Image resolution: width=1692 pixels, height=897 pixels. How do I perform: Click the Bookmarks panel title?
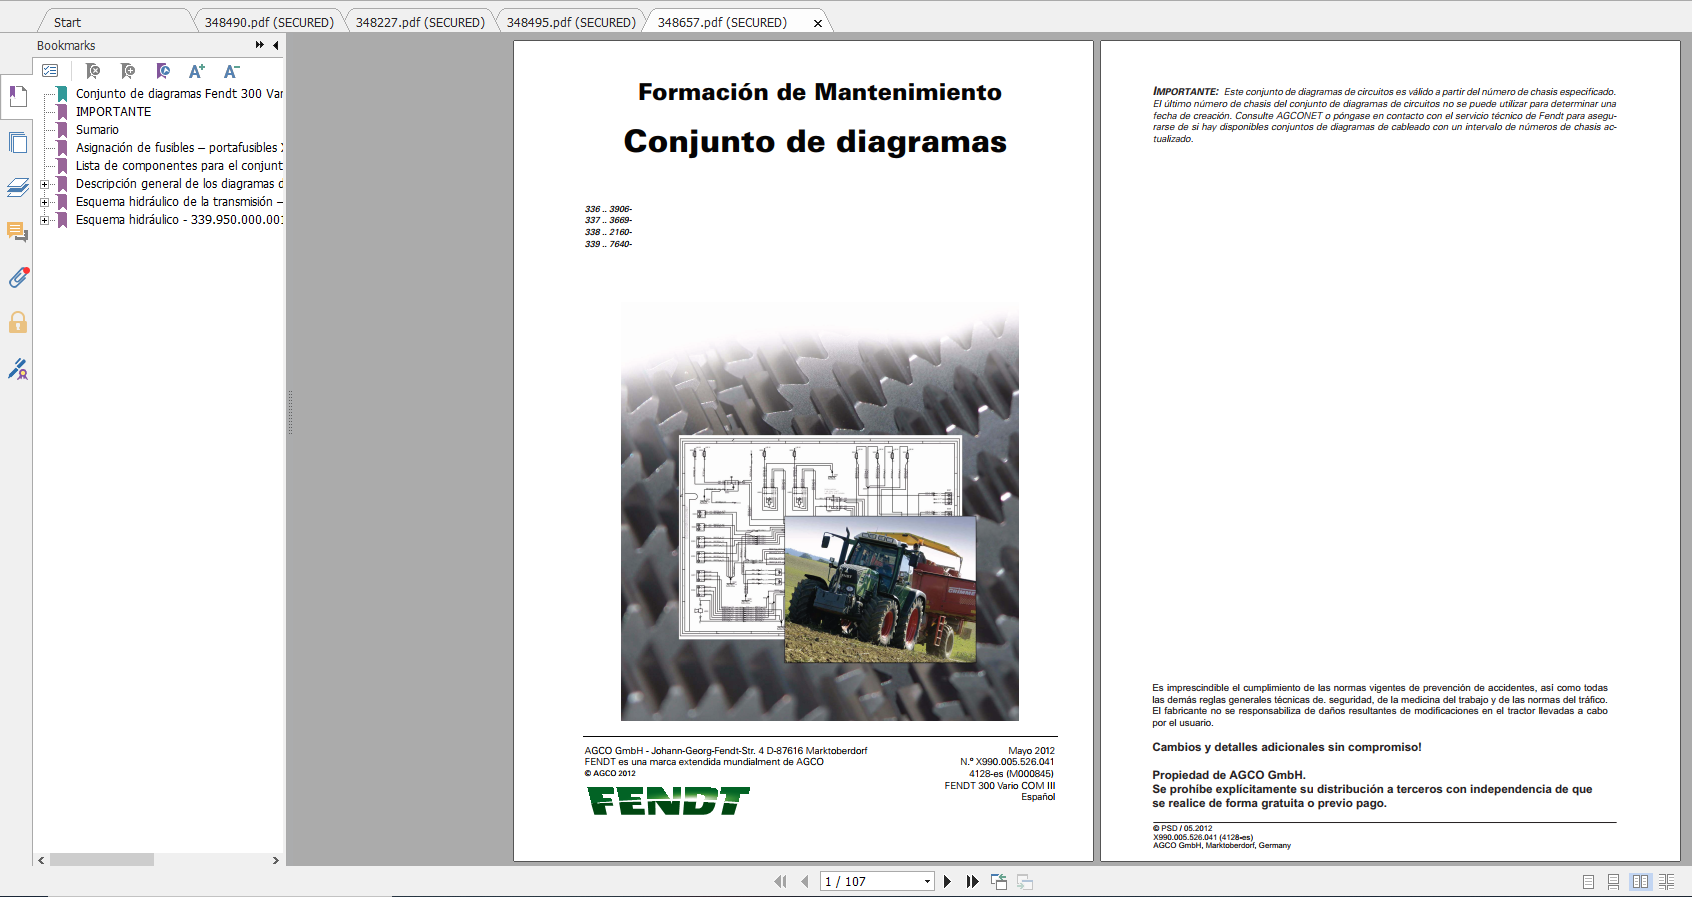(x=66, y=45)
